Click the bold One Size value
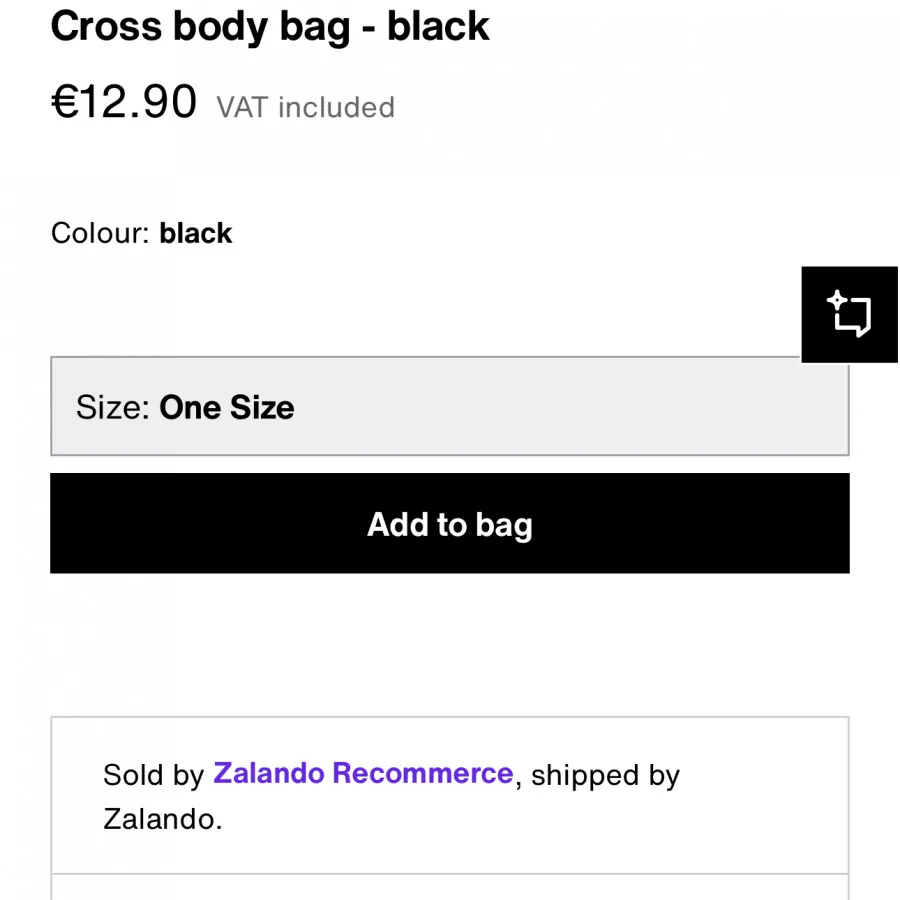The height and width of the screenshot is (900, 900). (x=227, y=408)
